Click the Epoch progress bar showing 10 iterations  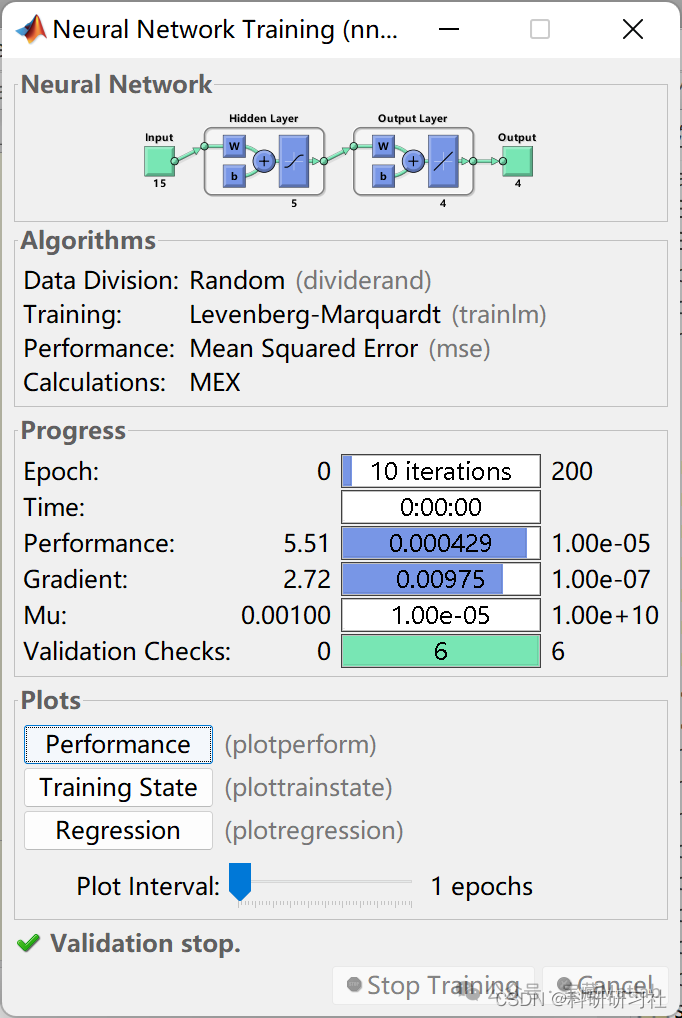(x=441, y=471)
